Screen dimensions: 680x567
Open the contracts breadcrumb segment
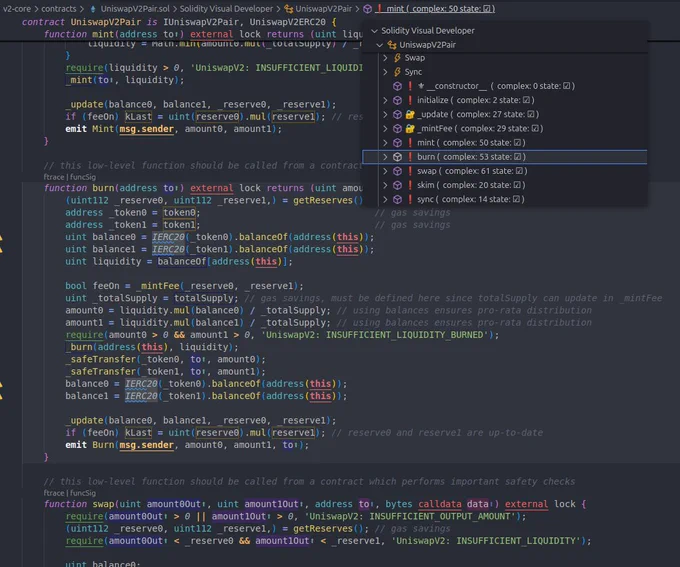coord(59,9)
